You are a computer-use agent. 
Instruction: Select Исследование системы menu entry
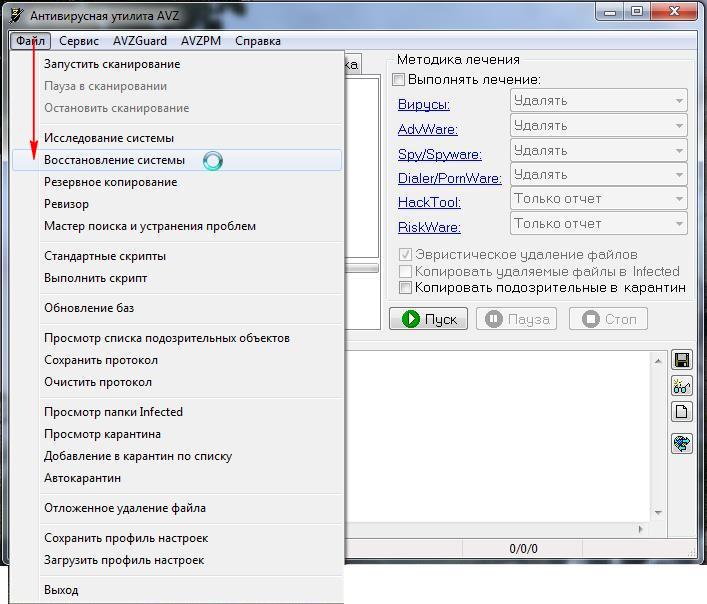click(177, 138)
